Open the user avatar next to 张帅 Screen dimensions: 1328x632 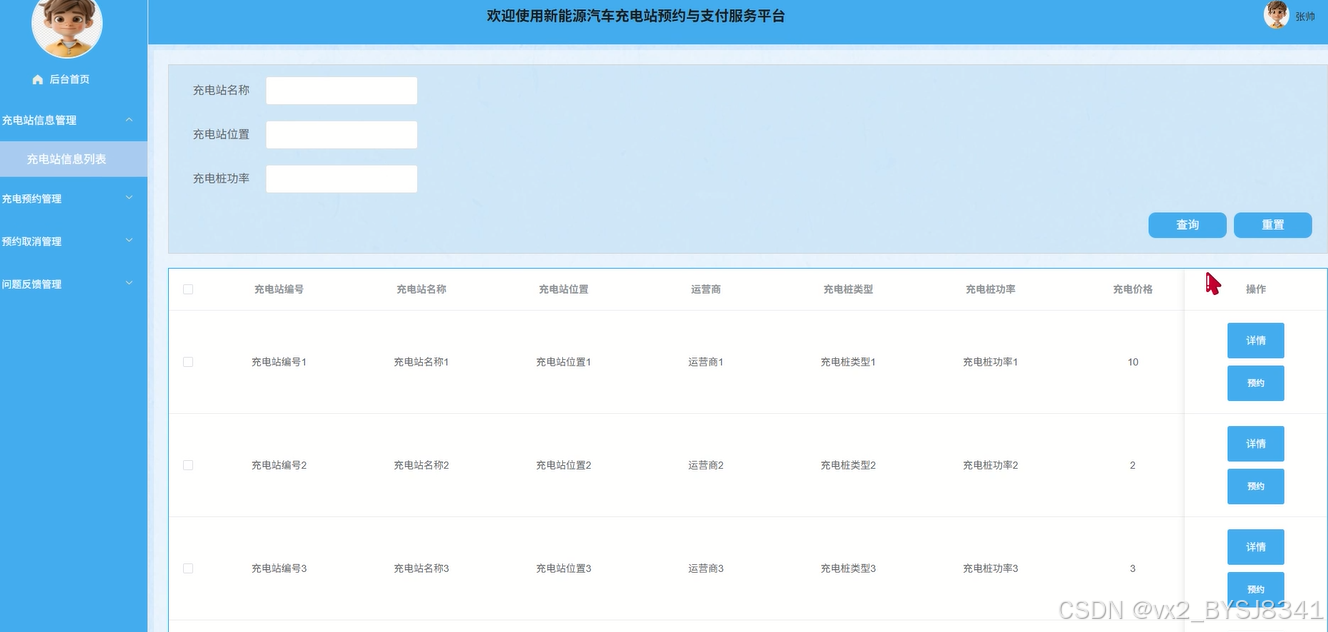(1276, 15)
